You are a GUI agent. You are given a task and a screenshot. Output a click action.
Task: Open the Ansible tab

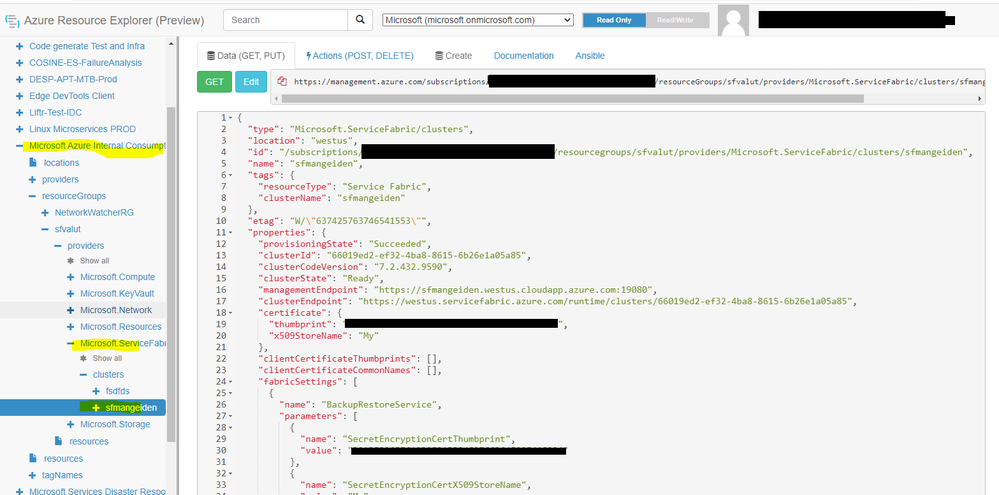pos(590,56)
